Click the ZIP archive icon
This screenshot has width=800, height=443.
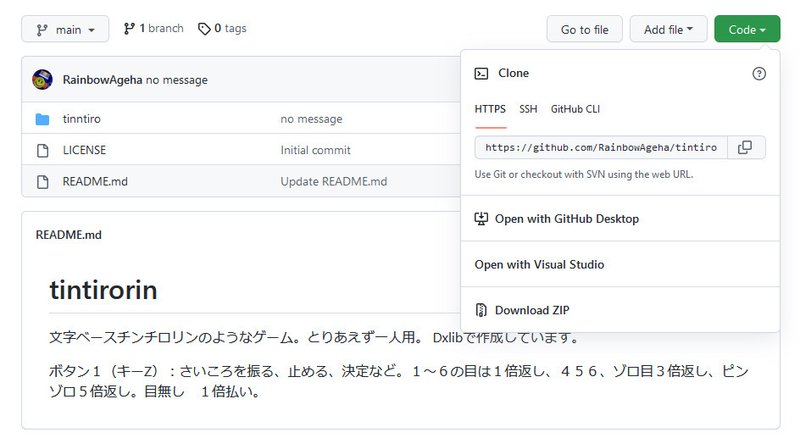click(481, 310)
